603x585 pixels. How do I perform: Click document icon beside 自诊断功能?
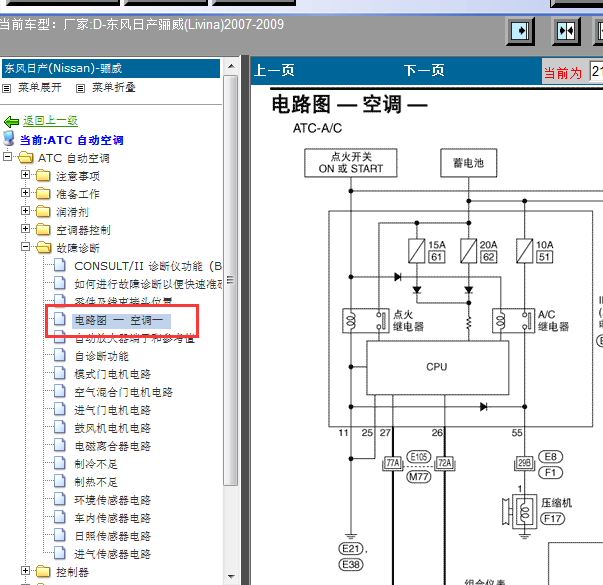(60, 355)
